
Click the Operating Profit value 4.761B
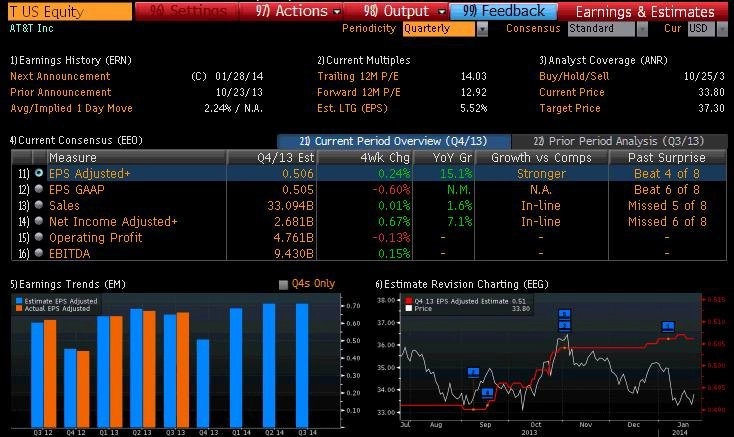click(294, 237)
